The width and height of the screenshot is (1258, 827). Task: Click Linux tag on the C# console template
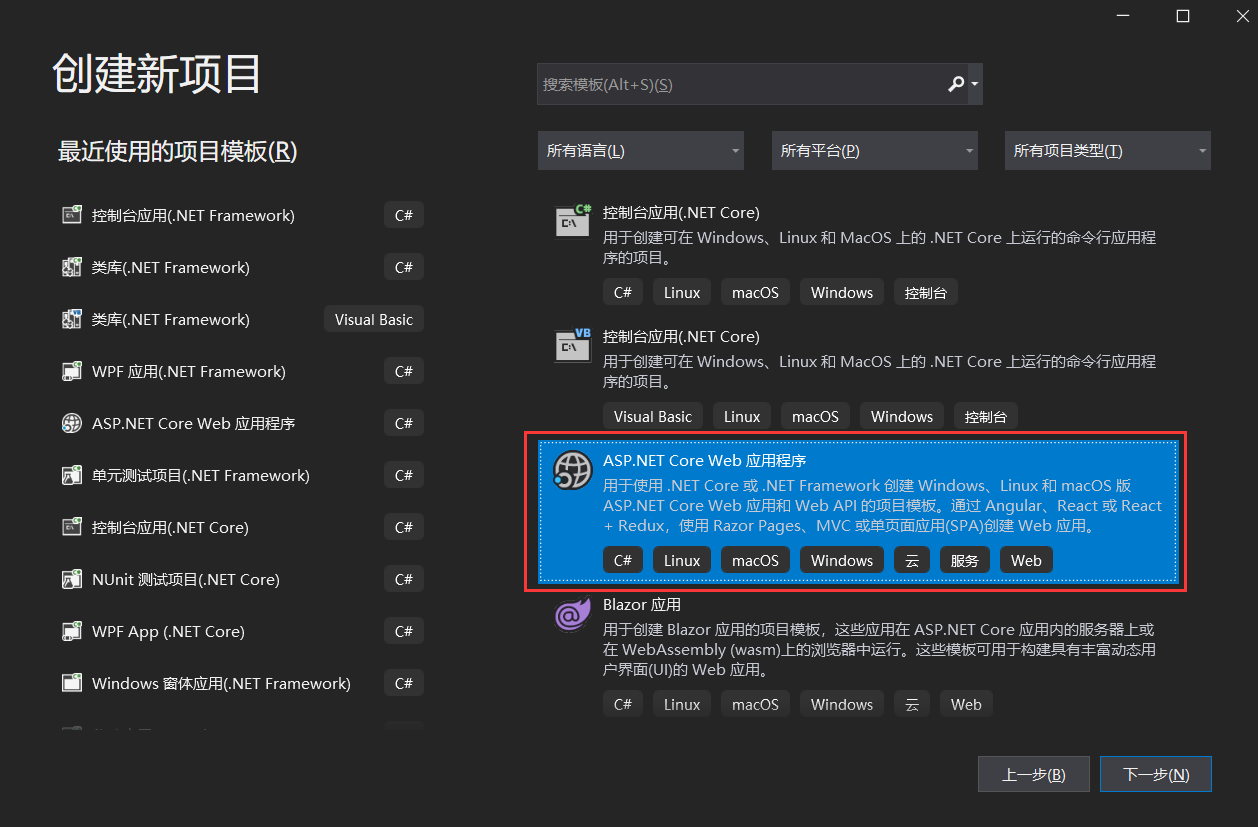coord(682,292)
